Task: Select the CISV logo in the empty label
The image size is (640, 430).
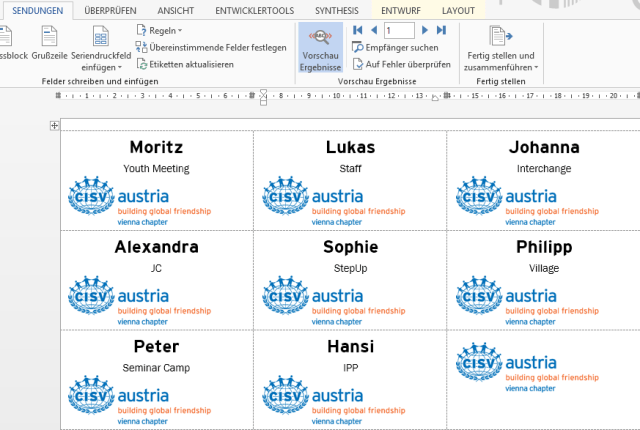Action: [x=528, y=367]
